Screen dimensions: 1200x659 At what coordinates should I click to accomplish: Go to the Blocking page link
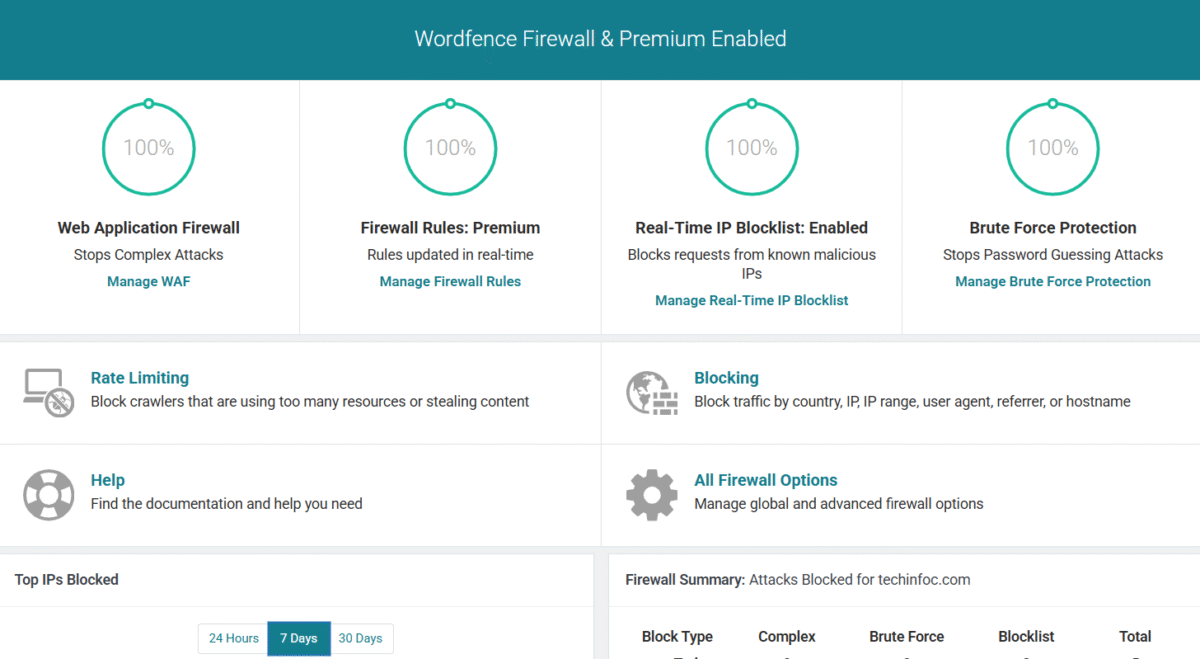click(x=726, y=378)
